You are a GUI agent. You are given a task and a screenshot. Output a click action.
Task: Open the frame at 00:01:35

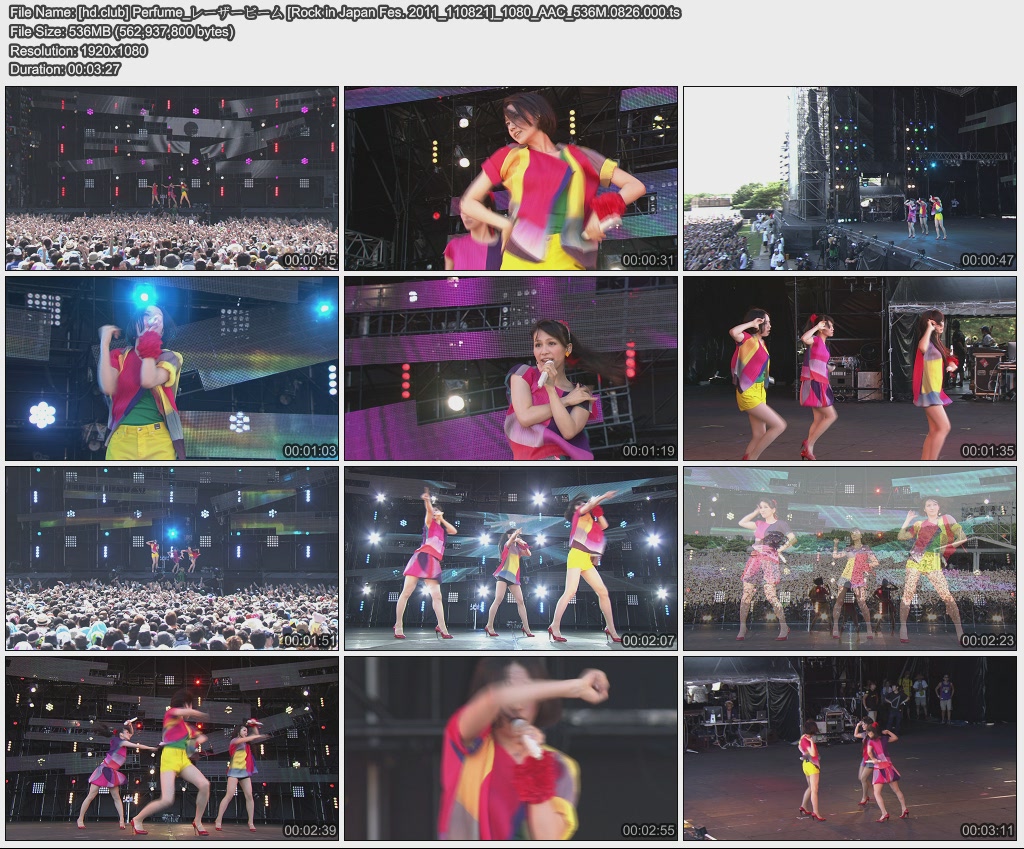pyautogui.click(x=850, y=368)
